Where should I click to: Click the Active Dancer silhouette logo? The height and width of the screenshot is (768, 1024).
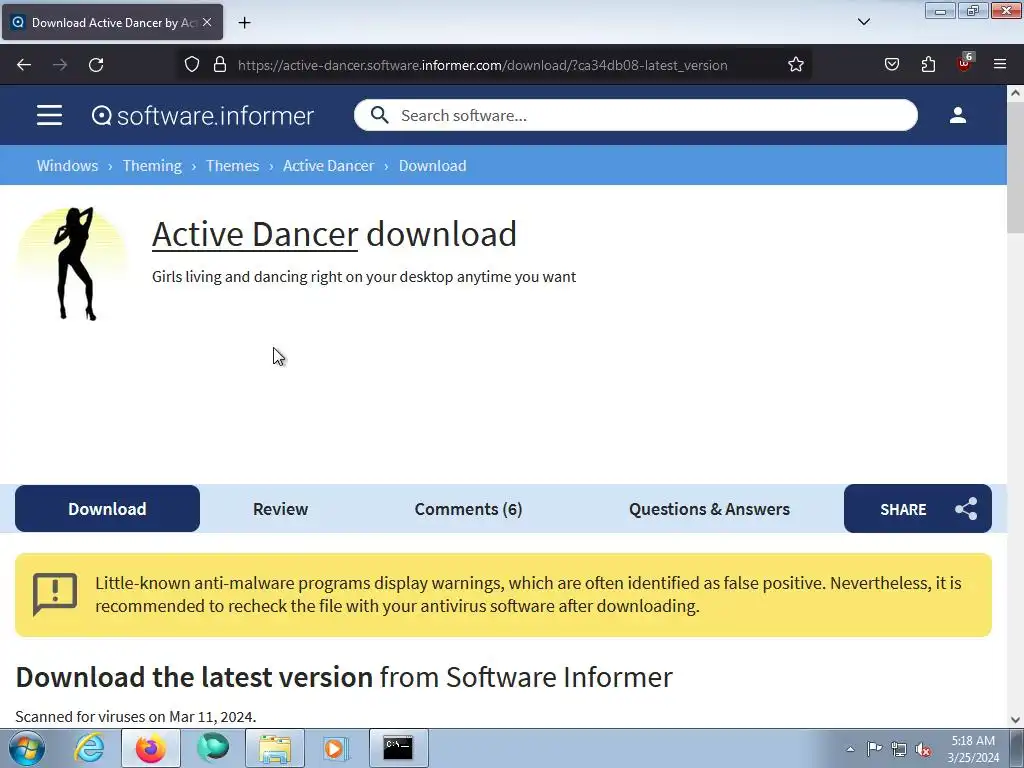click(74, 264)
